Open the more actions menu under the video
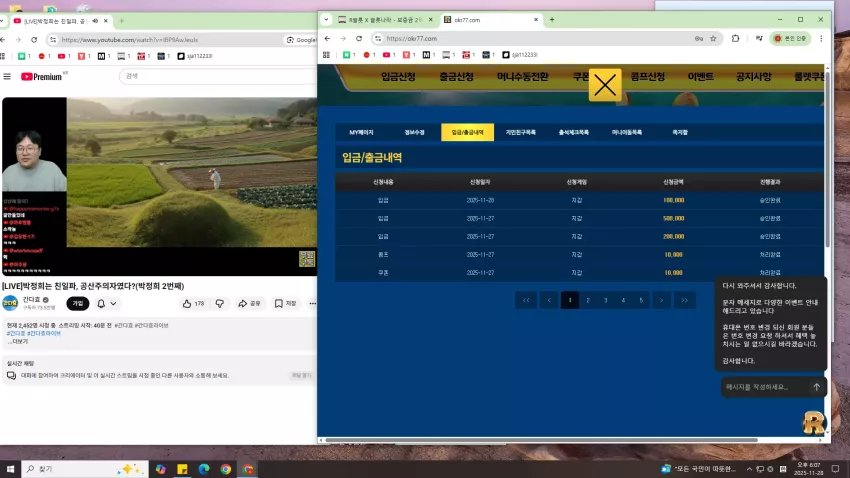Screen dimensions: 850x478 (312, 303)
